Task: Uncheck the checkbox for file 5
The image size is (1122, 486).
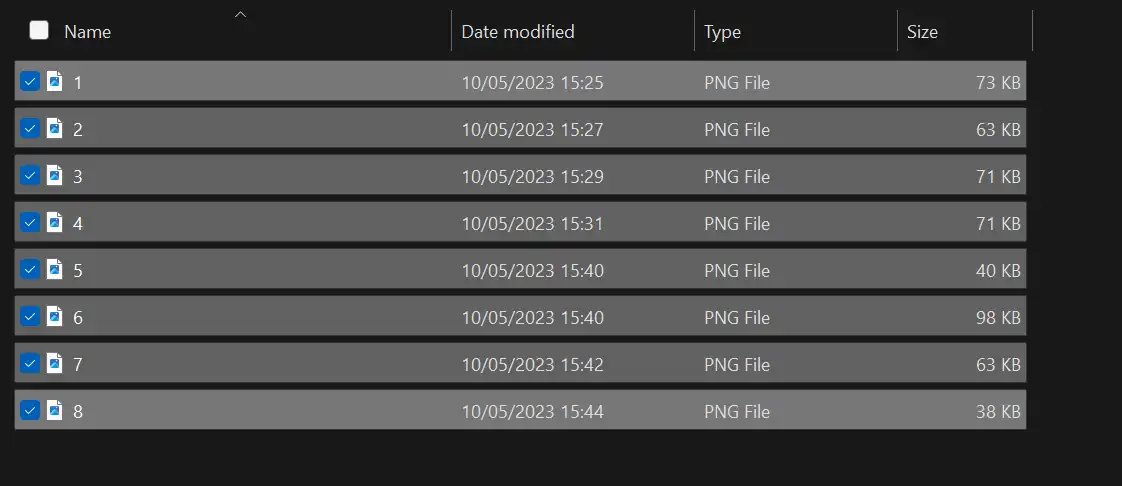Action: (29, 270)
